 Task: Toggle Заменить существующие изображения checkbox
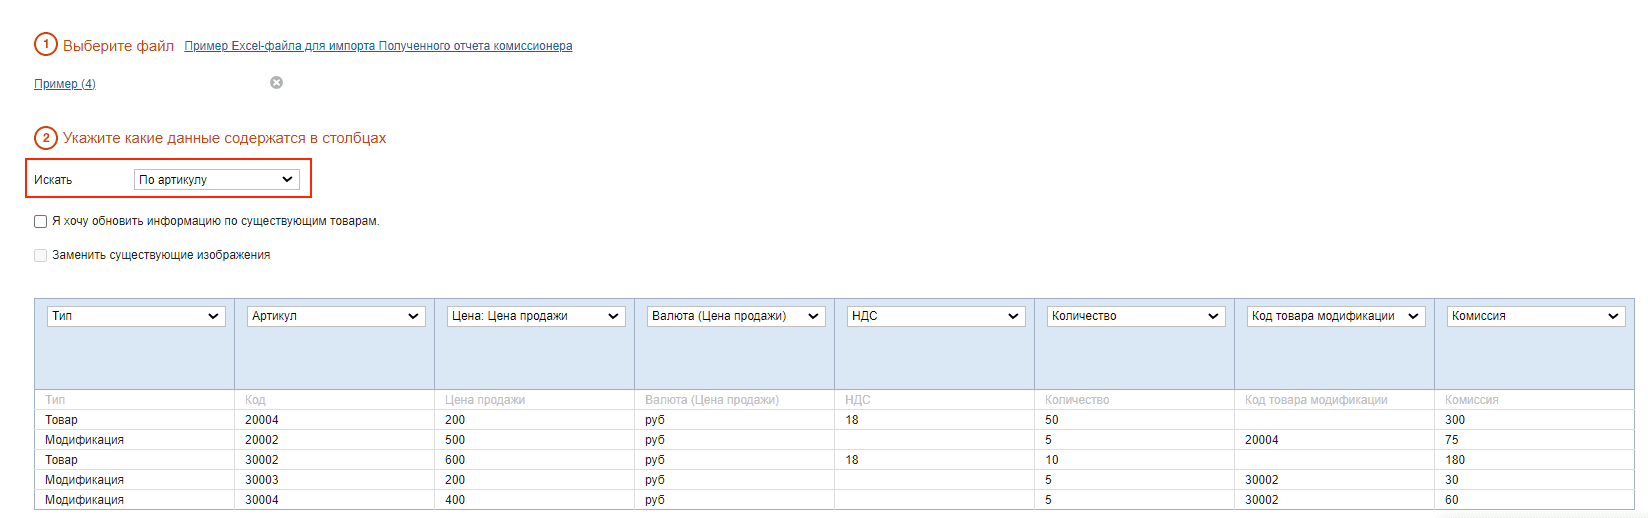pyautogui.click(x=41, y=256)
